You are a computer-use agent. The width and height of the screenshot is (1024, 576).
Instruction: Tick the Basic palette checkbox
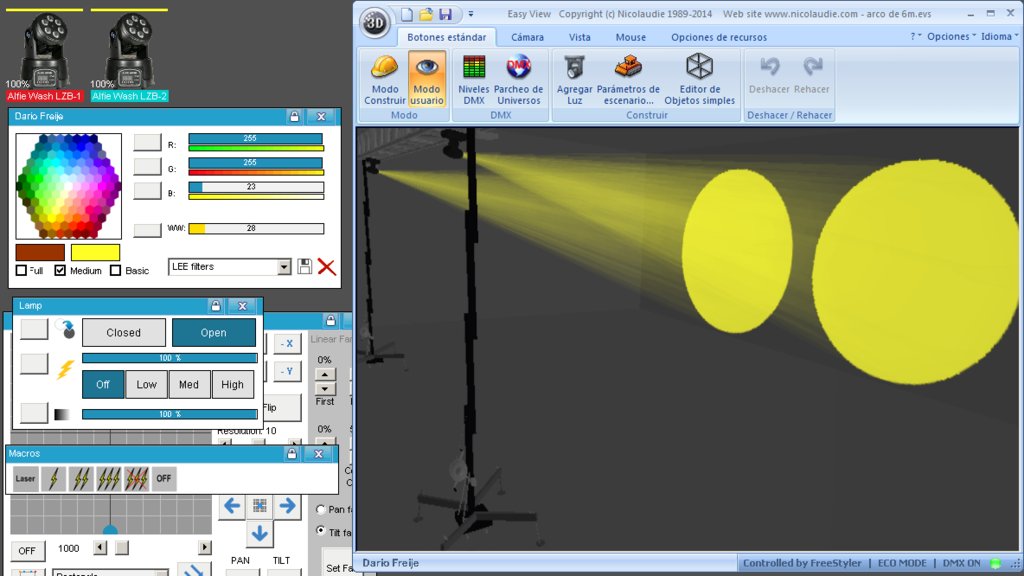pos(116,270)
